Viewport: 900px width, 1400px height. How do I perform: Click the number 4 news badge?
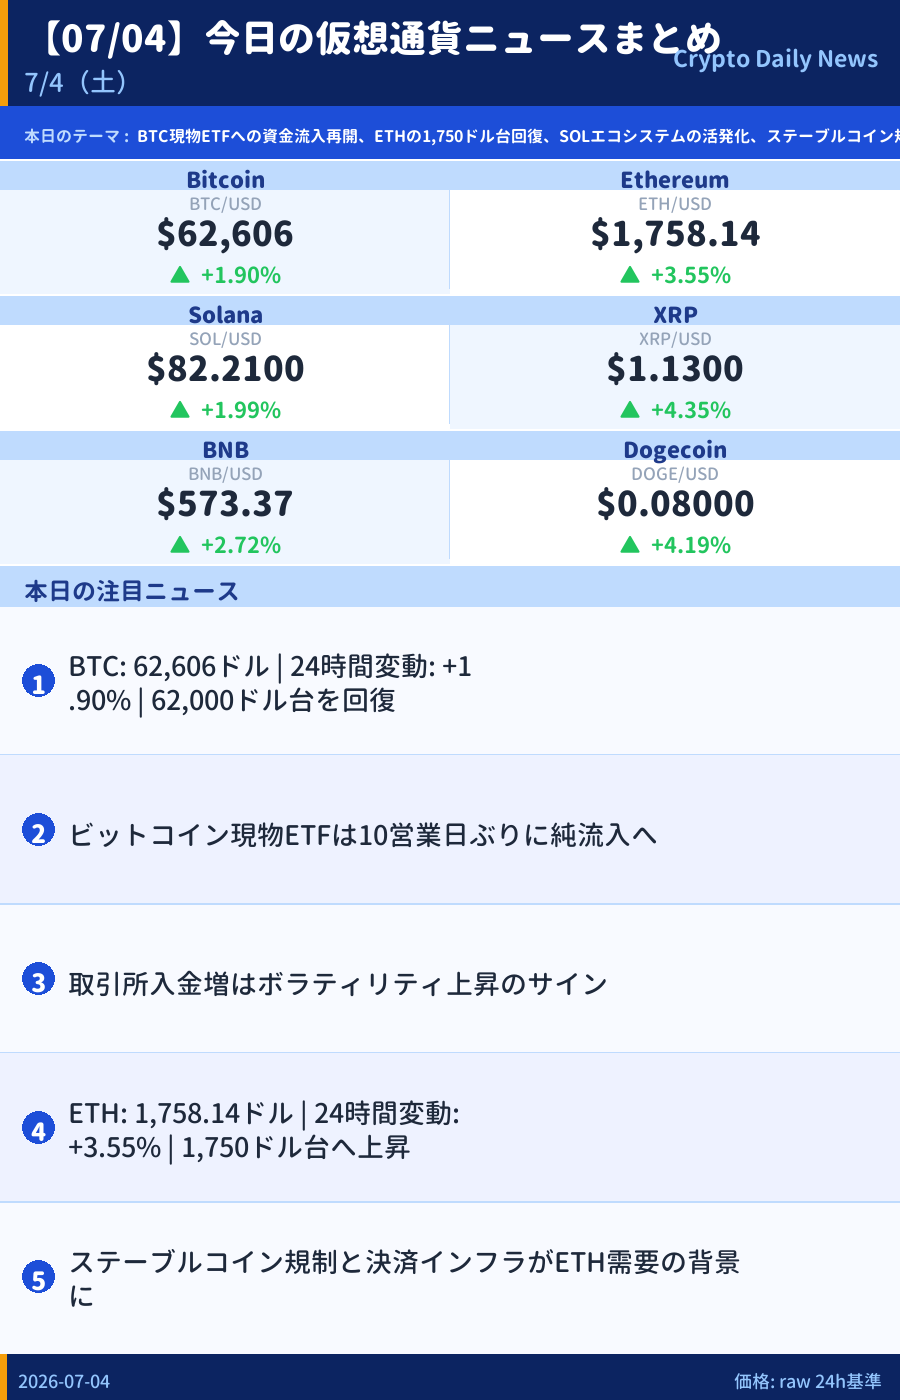pos(38,1129)
